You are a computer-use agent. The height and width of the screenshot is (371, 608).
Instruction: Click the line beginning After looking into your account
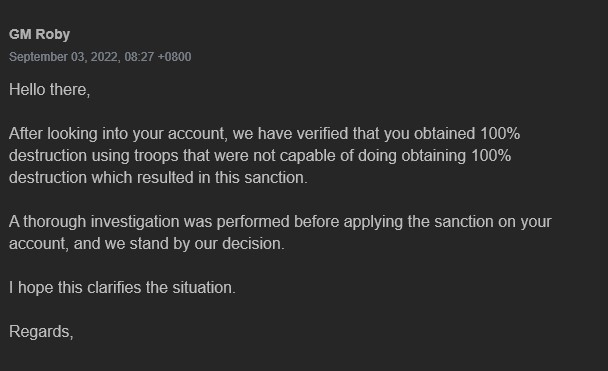pos(264,134)
